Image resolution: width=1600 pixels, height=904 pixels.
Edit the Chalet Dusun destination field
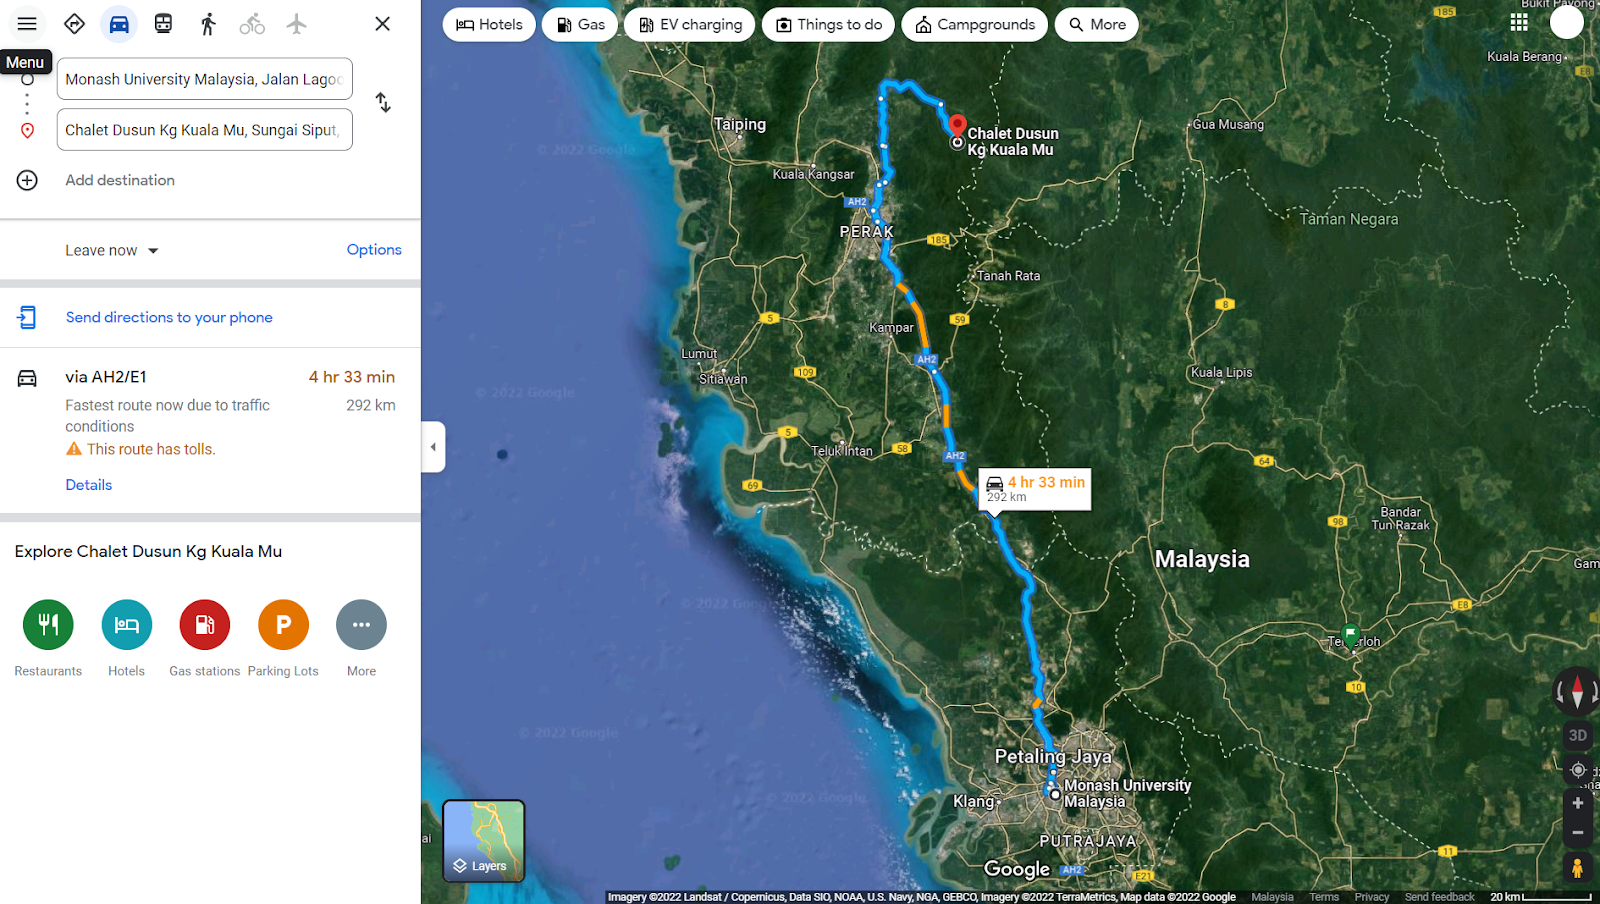(x=205, y=130)
